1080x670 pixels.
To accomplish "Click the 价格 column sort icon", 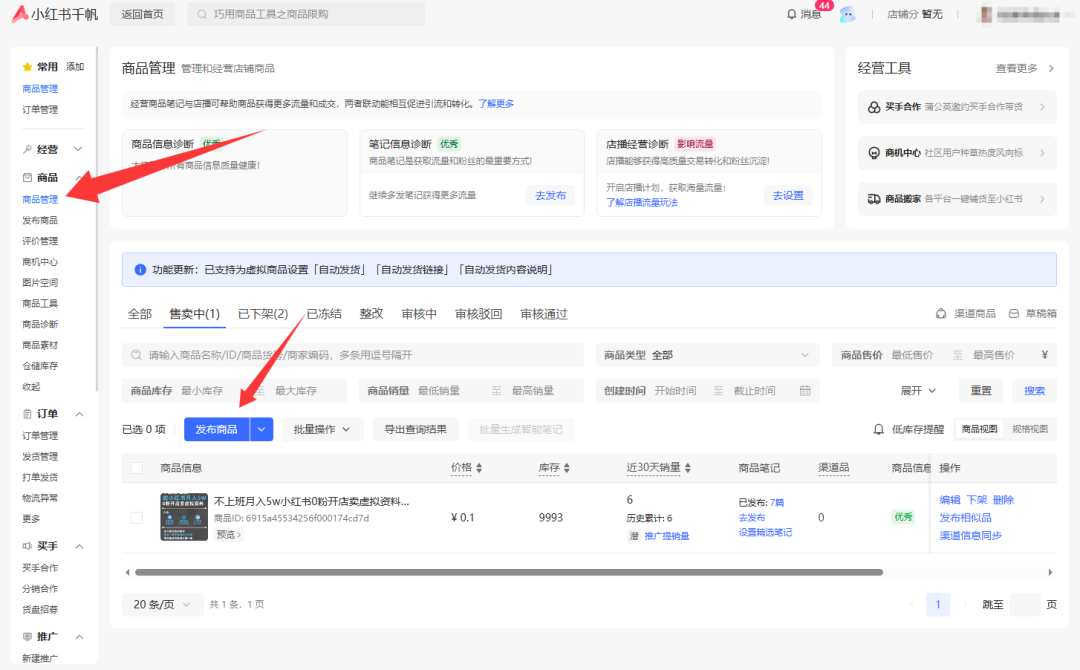I will pos(479,468).
